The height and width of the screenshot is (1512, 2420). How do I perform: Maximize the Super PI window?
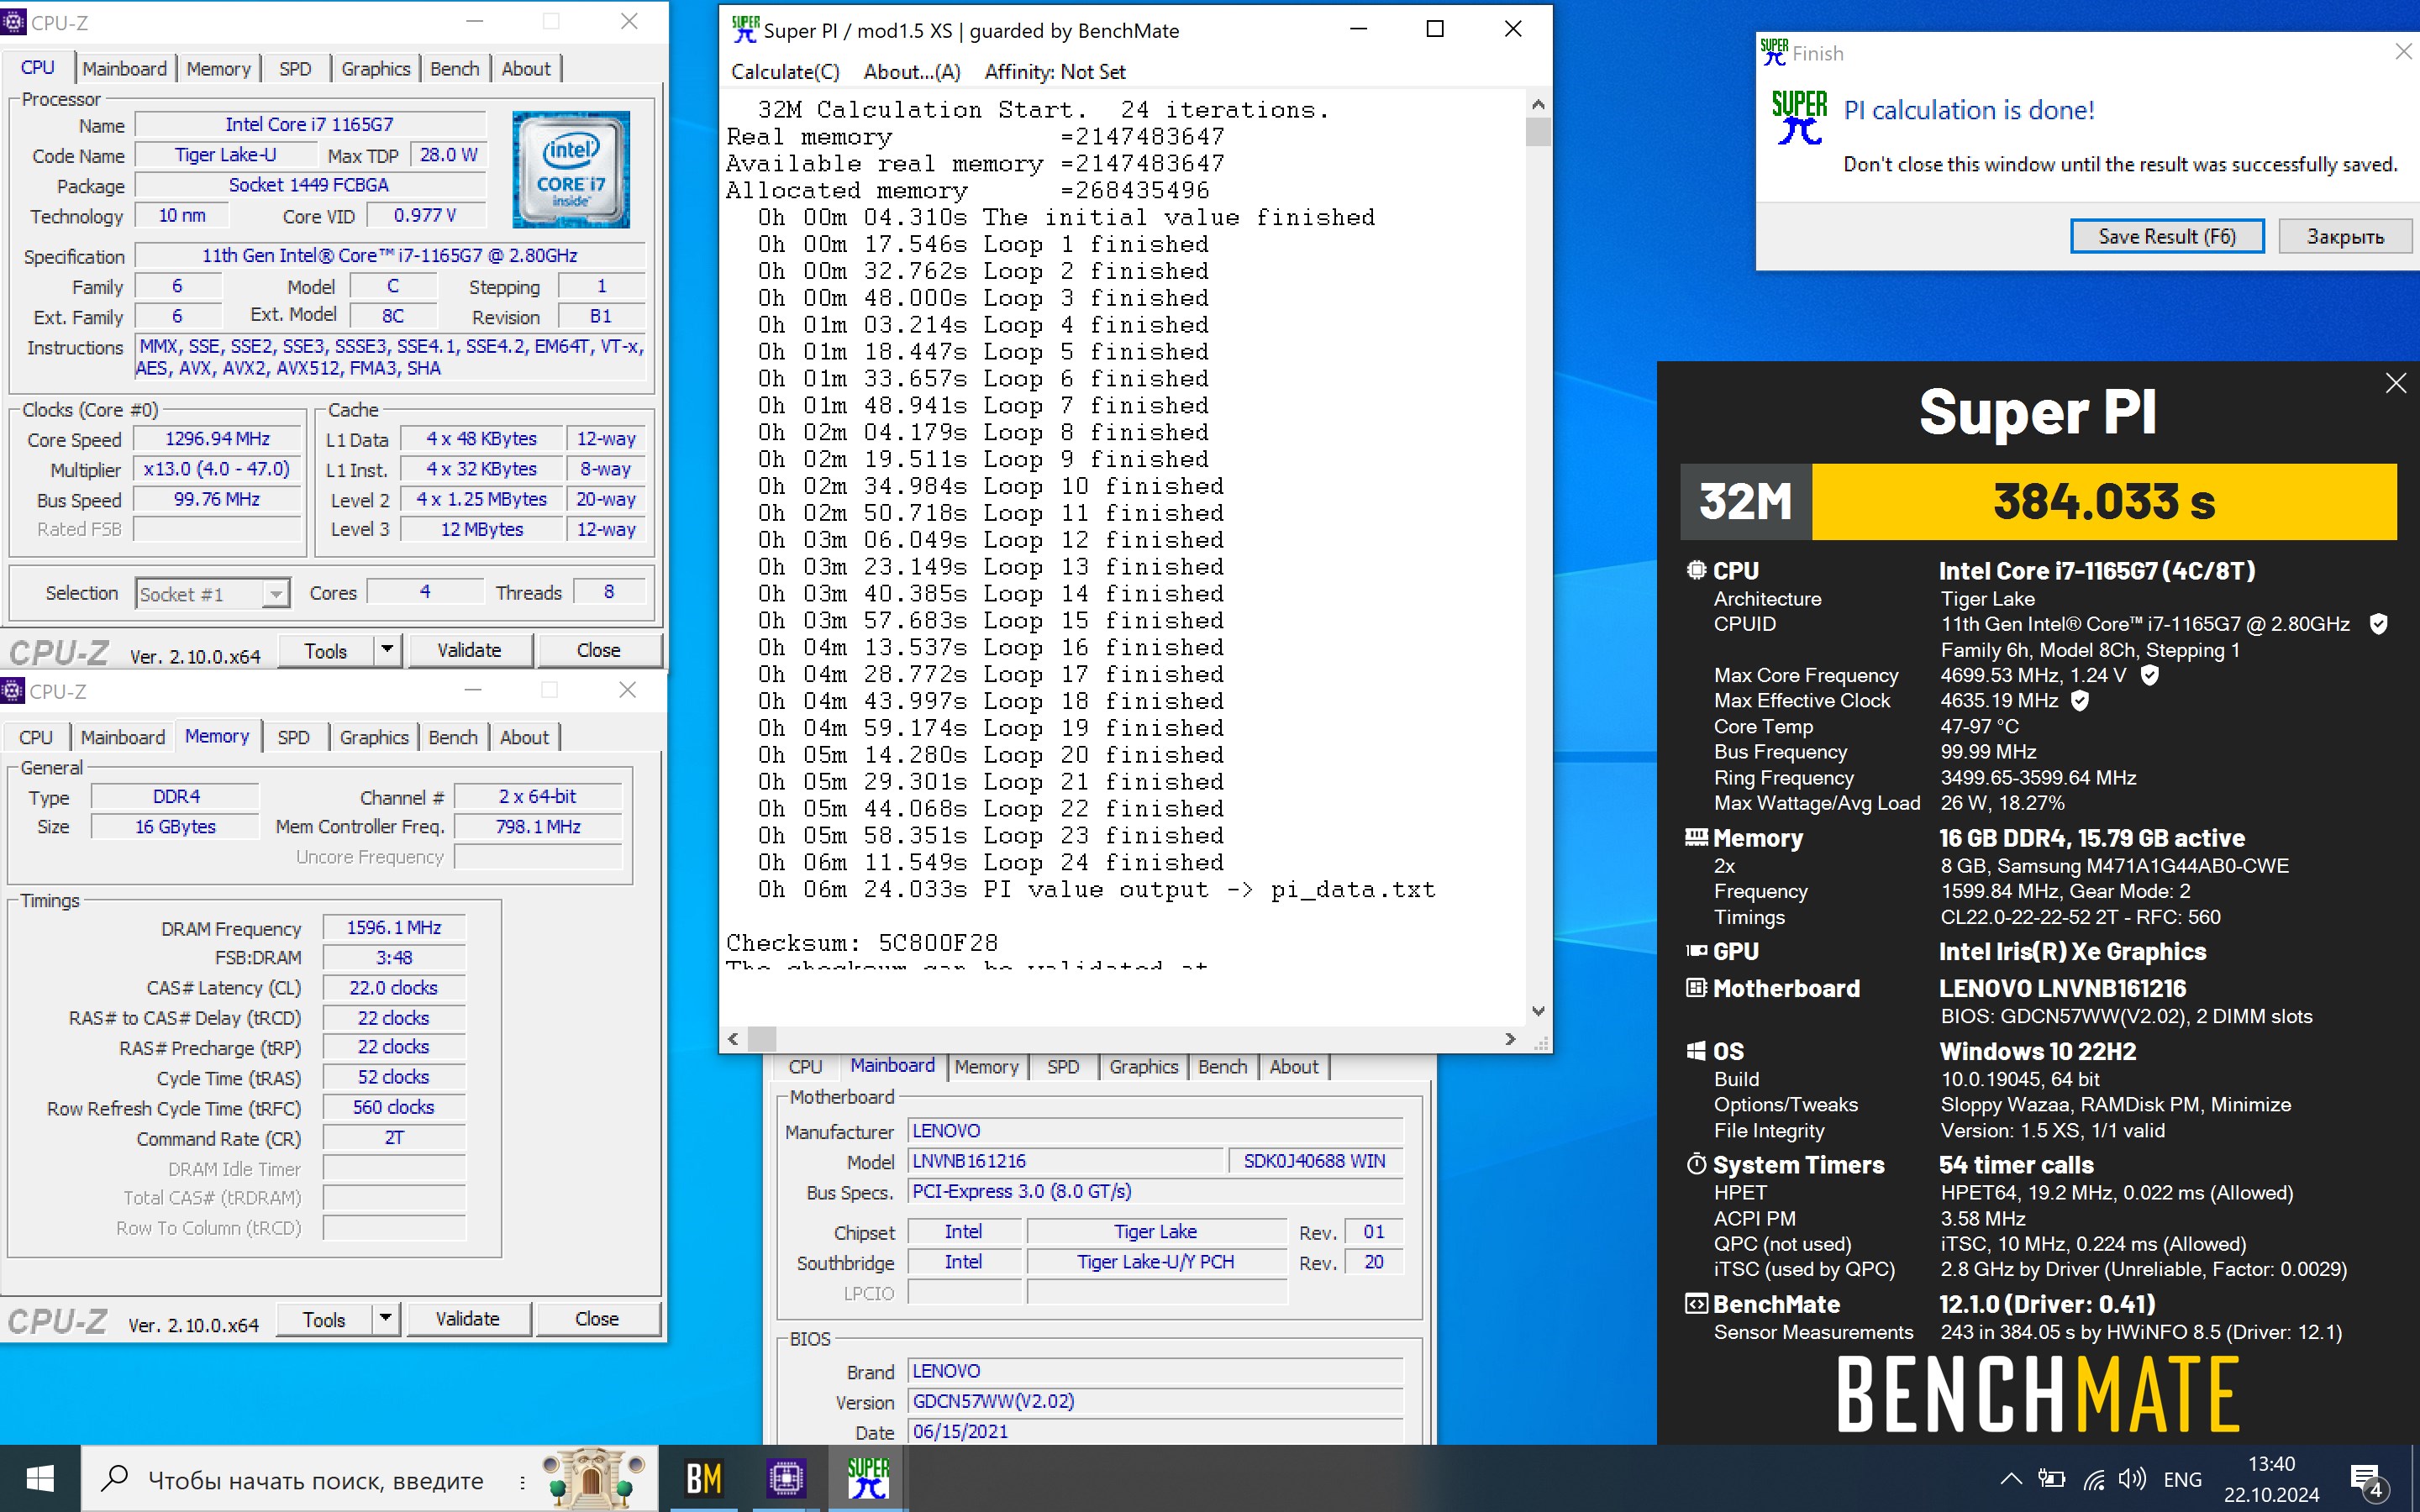pos(1435,29)
